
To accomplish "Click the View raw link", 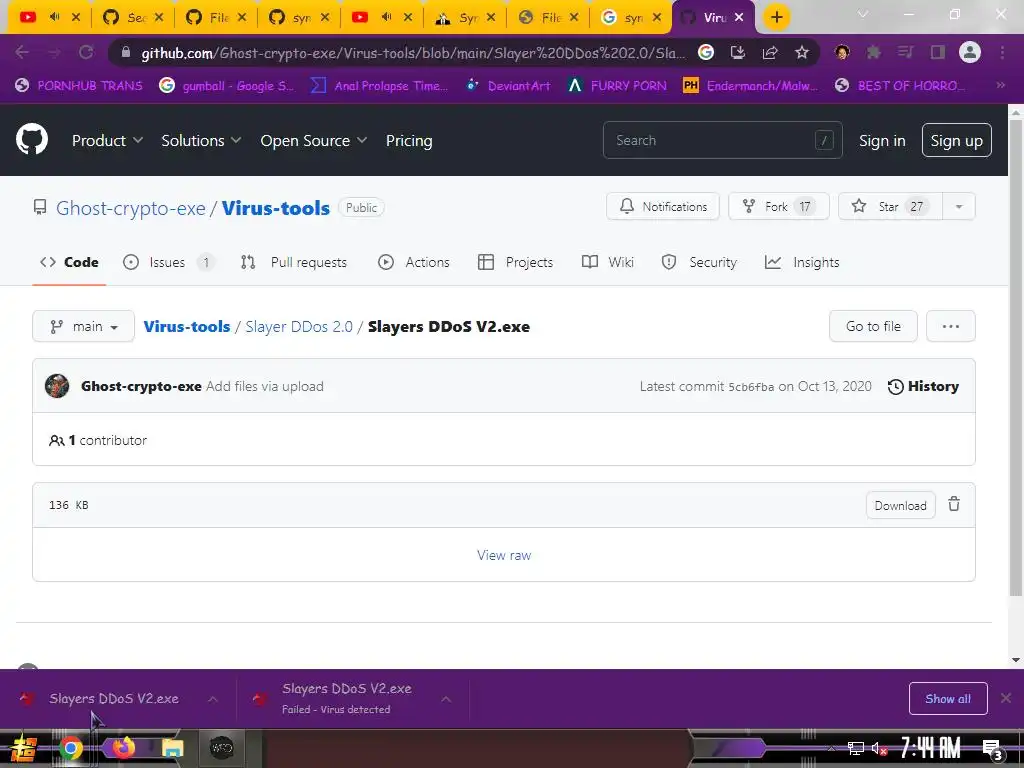I will point(504,555).
